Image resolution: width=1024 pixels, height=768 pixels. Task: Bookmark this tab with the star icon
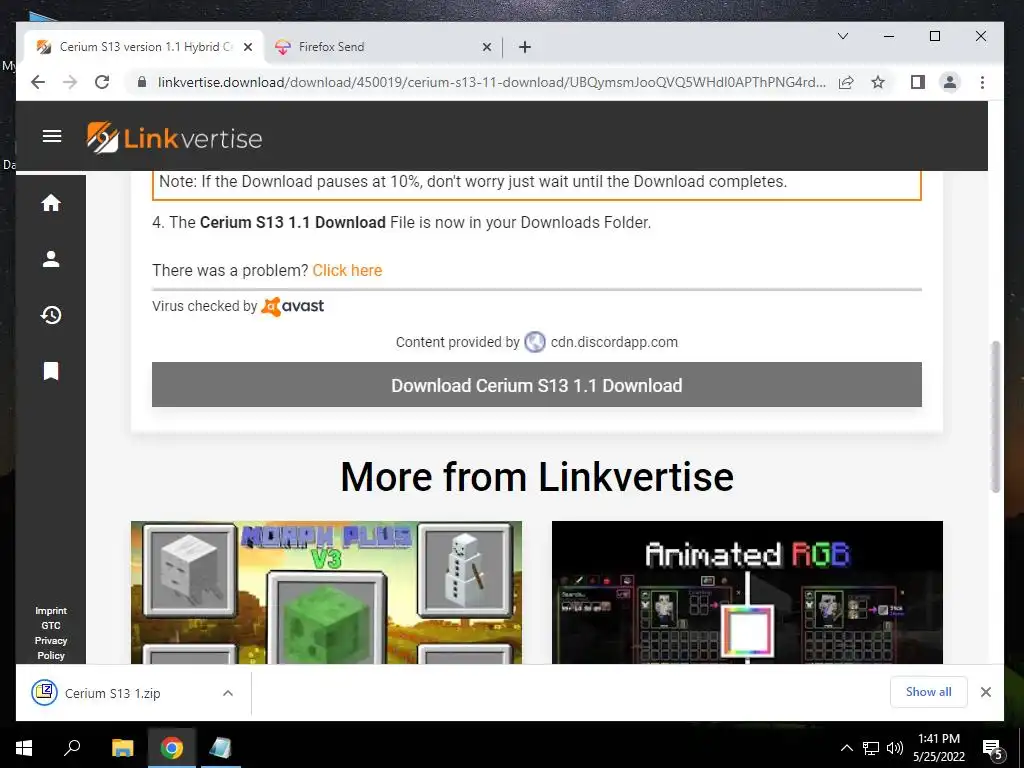point(878,82)
